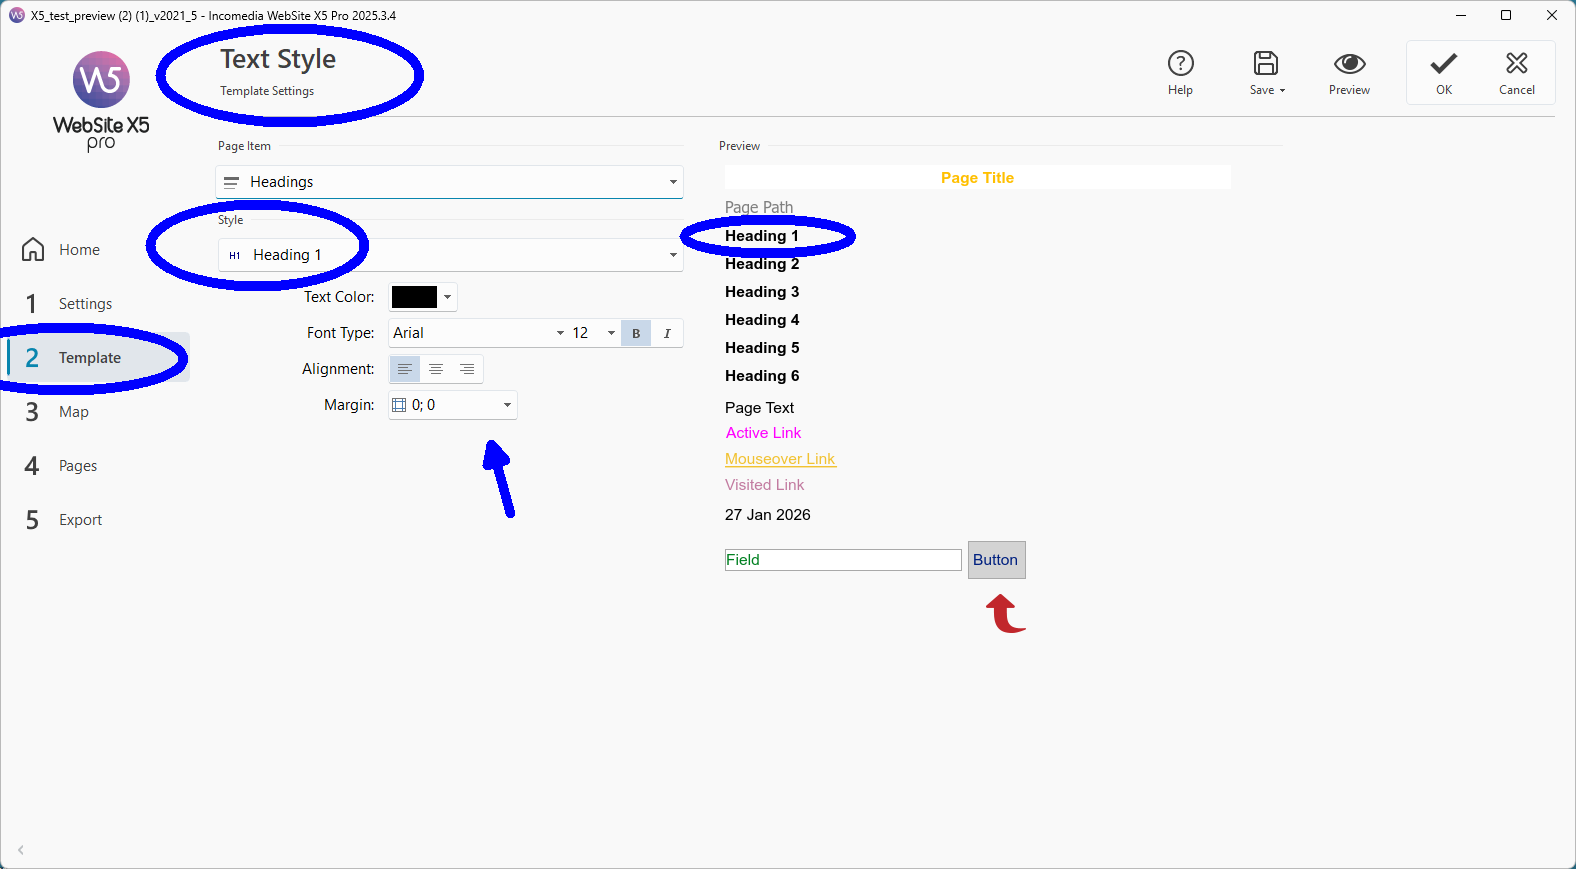Screen dimensions: 1576x869
Task: Go to the Settings step
Action: (x=85, y=304)
